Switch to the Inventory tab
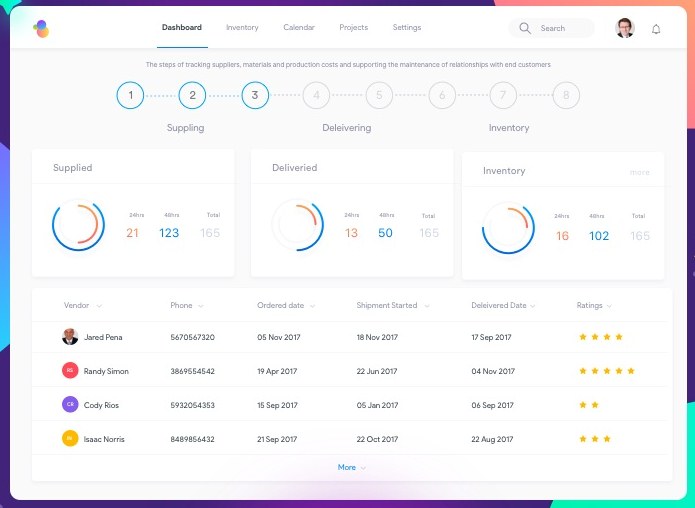This screenshot has height=508, width=695. (242, 28)
